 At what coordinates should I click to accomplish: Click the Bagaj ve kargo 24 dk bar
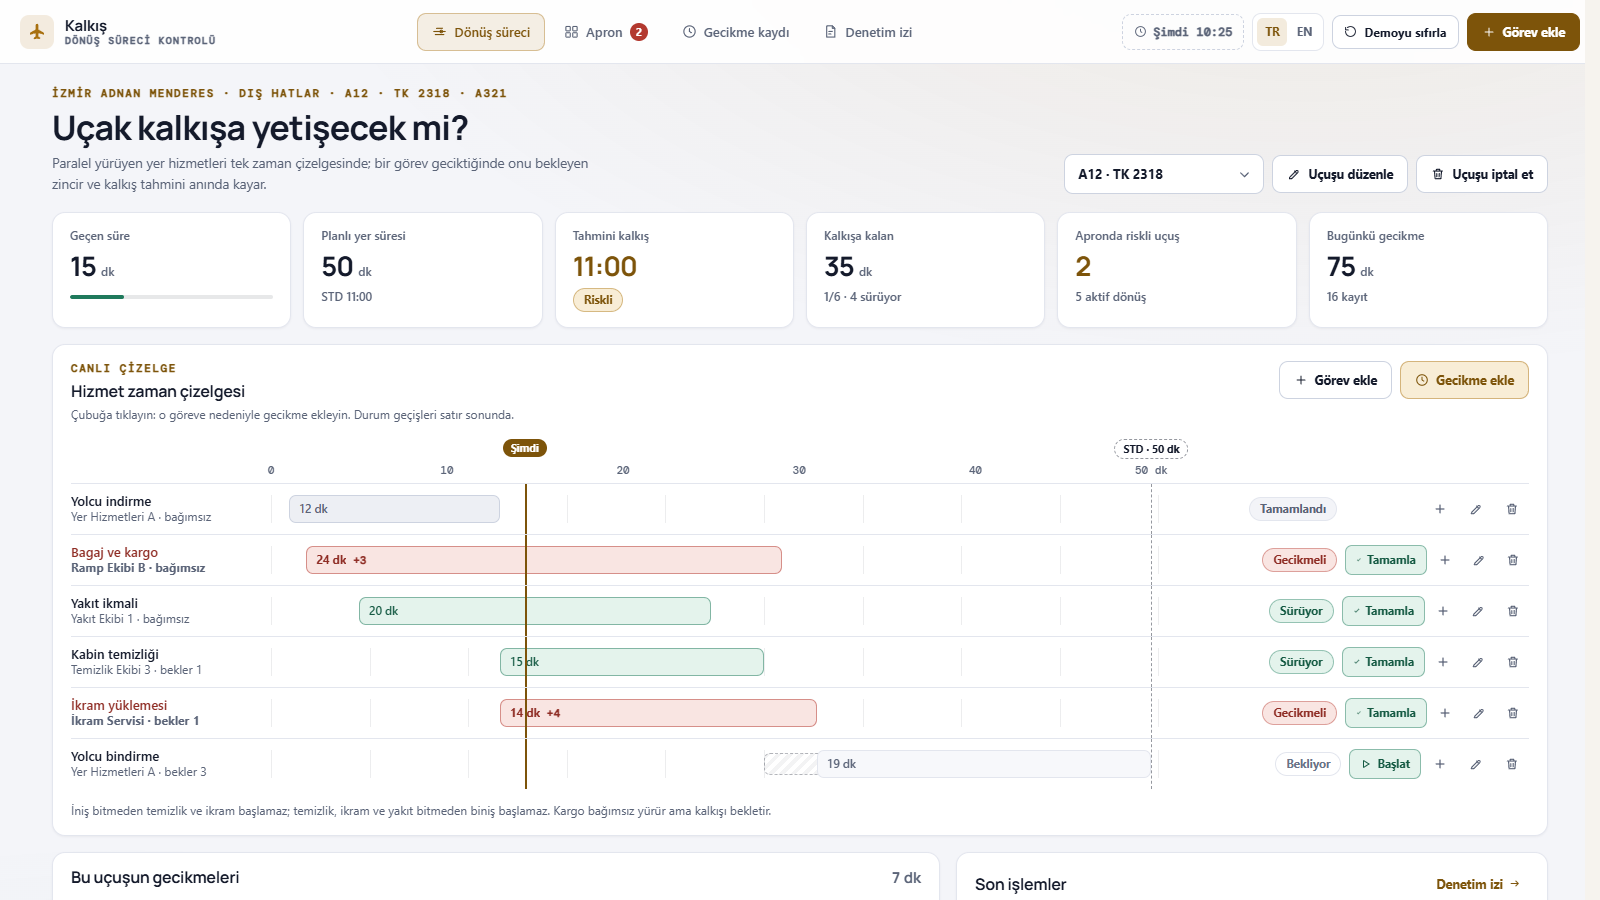click(x=544, y=560)
